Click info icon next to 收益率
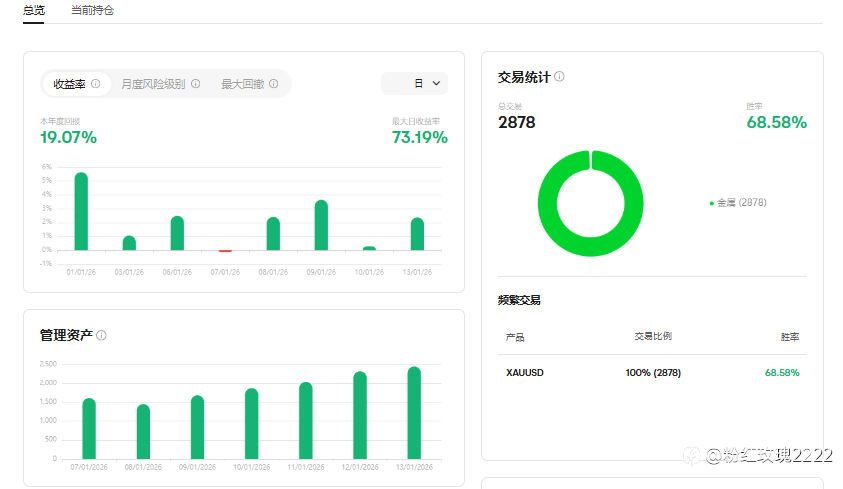This screenshot has width=843, height=489. pos(96,84)
